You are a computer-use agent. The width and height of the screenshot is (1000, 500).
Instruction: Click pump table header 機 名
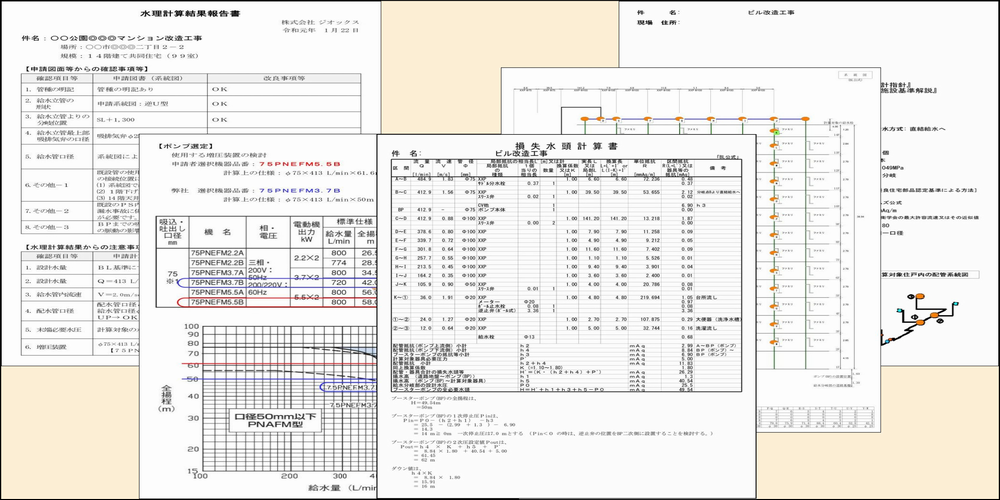pos(217,231)
